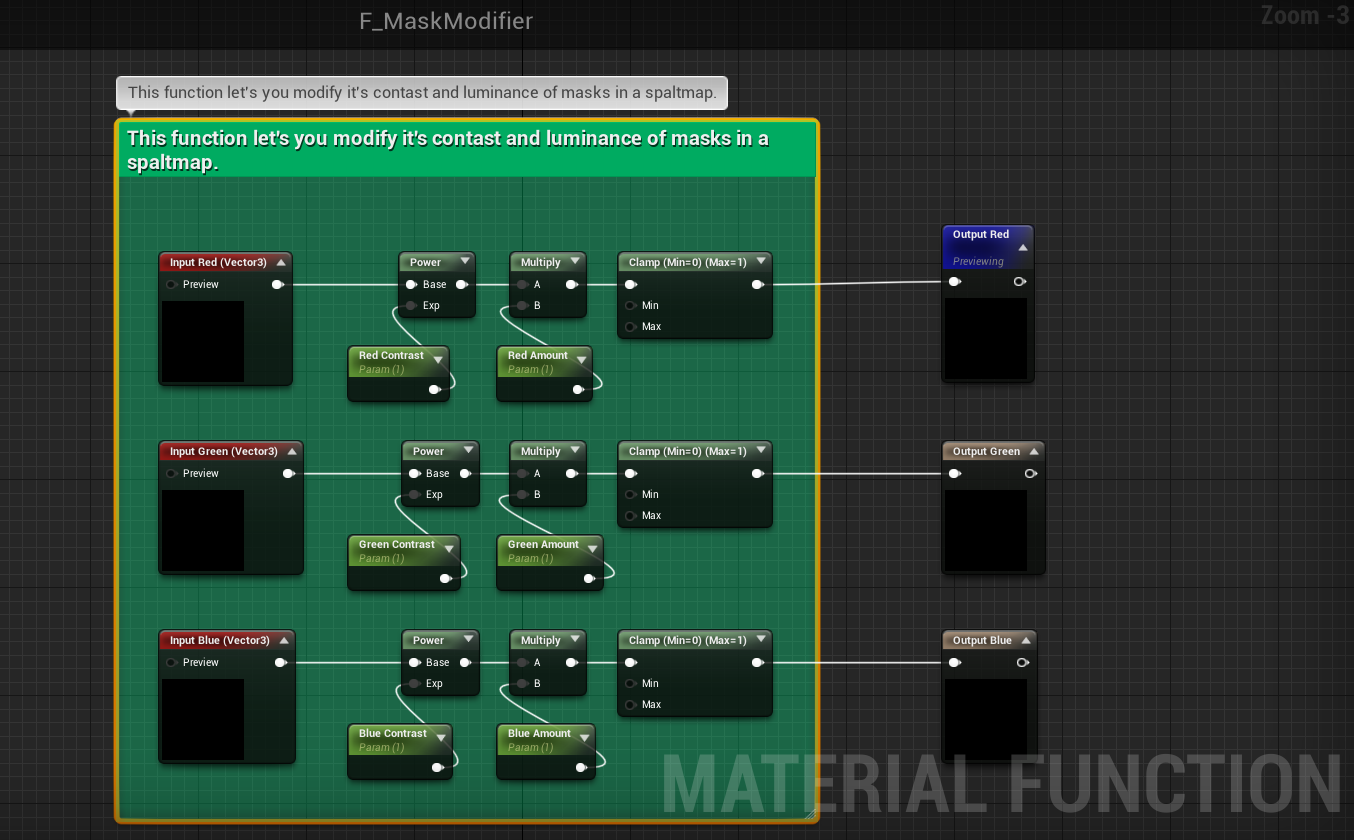Click the B pin on blue row Multiply
The image size is (1354, 840).
[522, 684]
